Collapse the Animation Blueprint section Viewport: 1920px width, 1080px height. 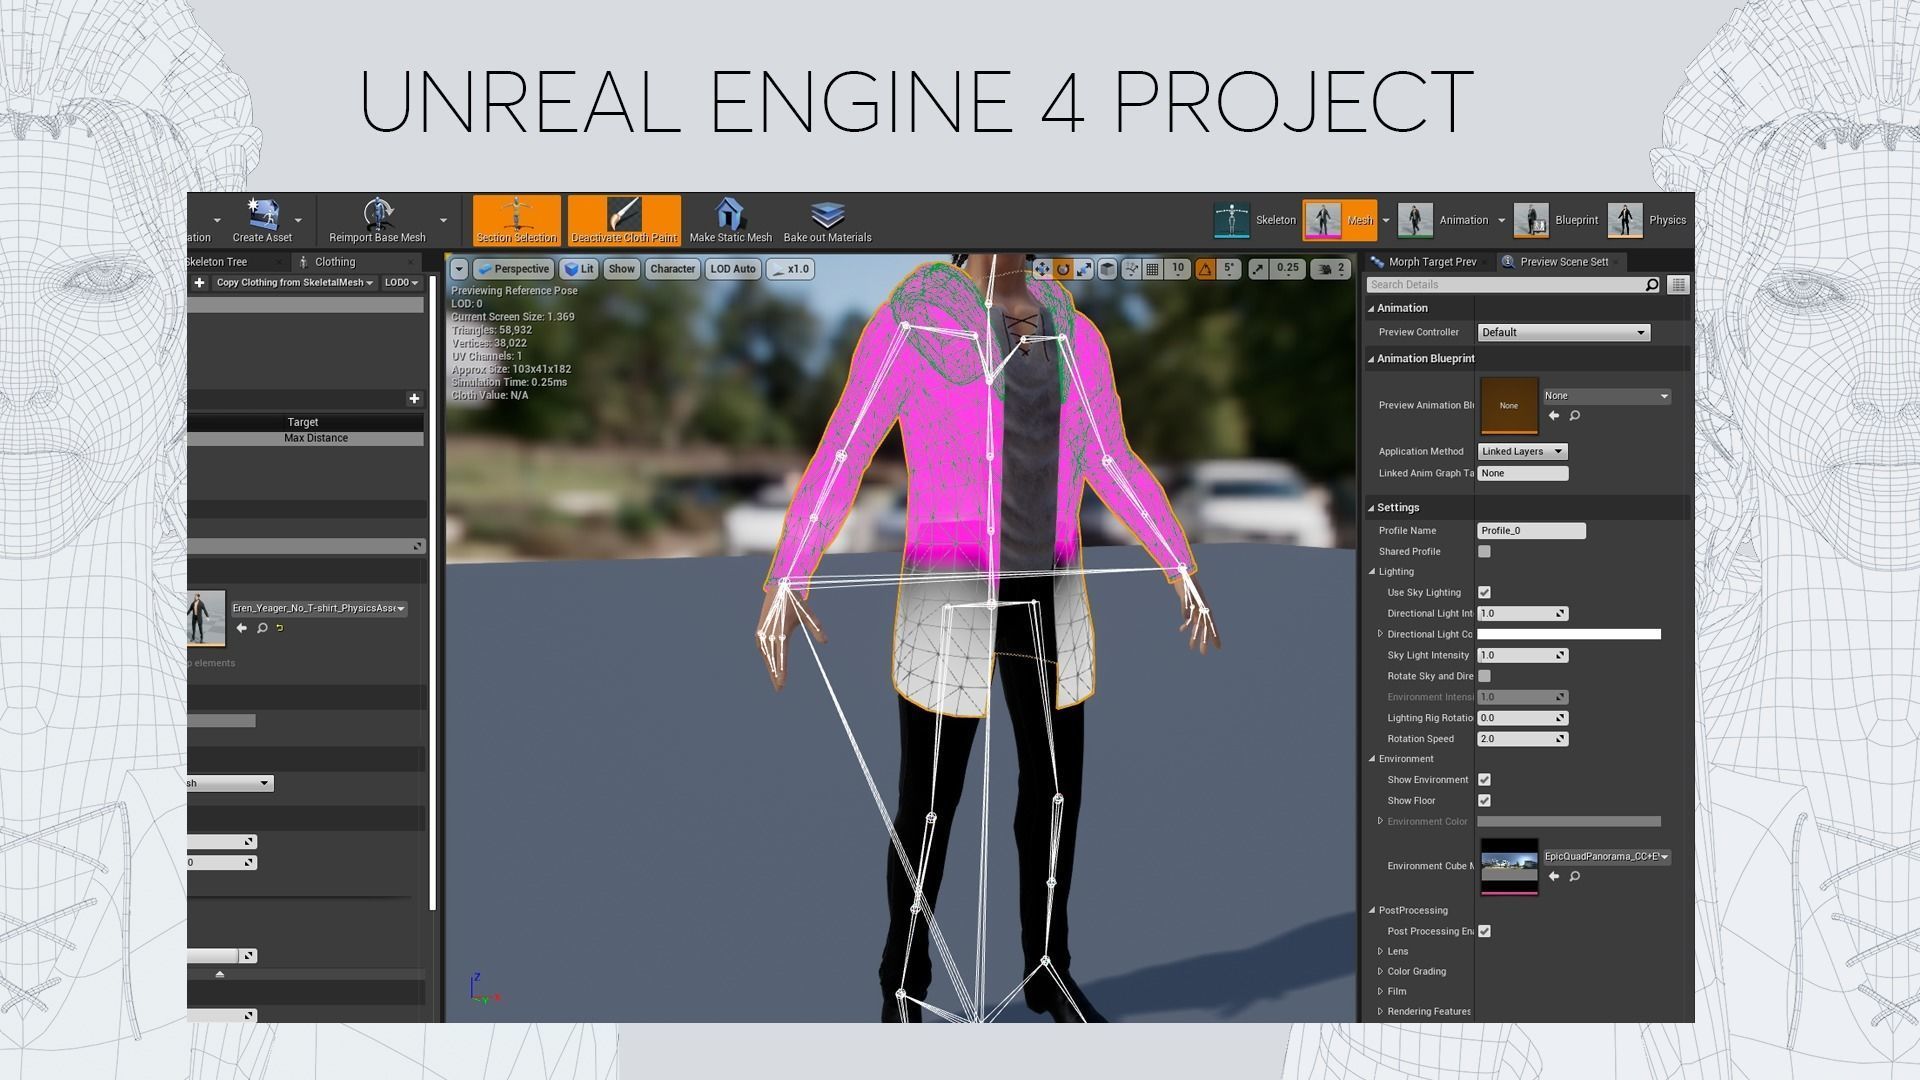point(1372,359)
